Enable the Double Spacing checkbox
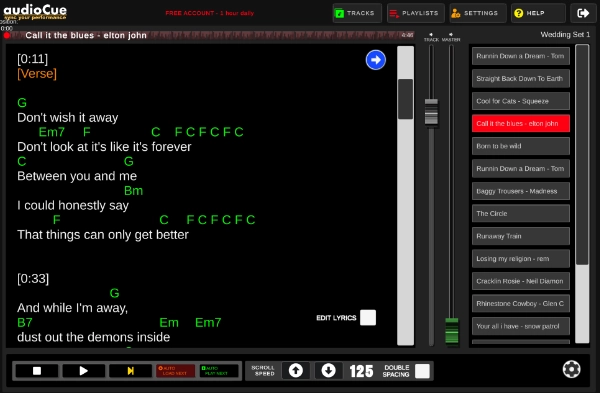This screenshot has height=393, width=600. point(422,371)
